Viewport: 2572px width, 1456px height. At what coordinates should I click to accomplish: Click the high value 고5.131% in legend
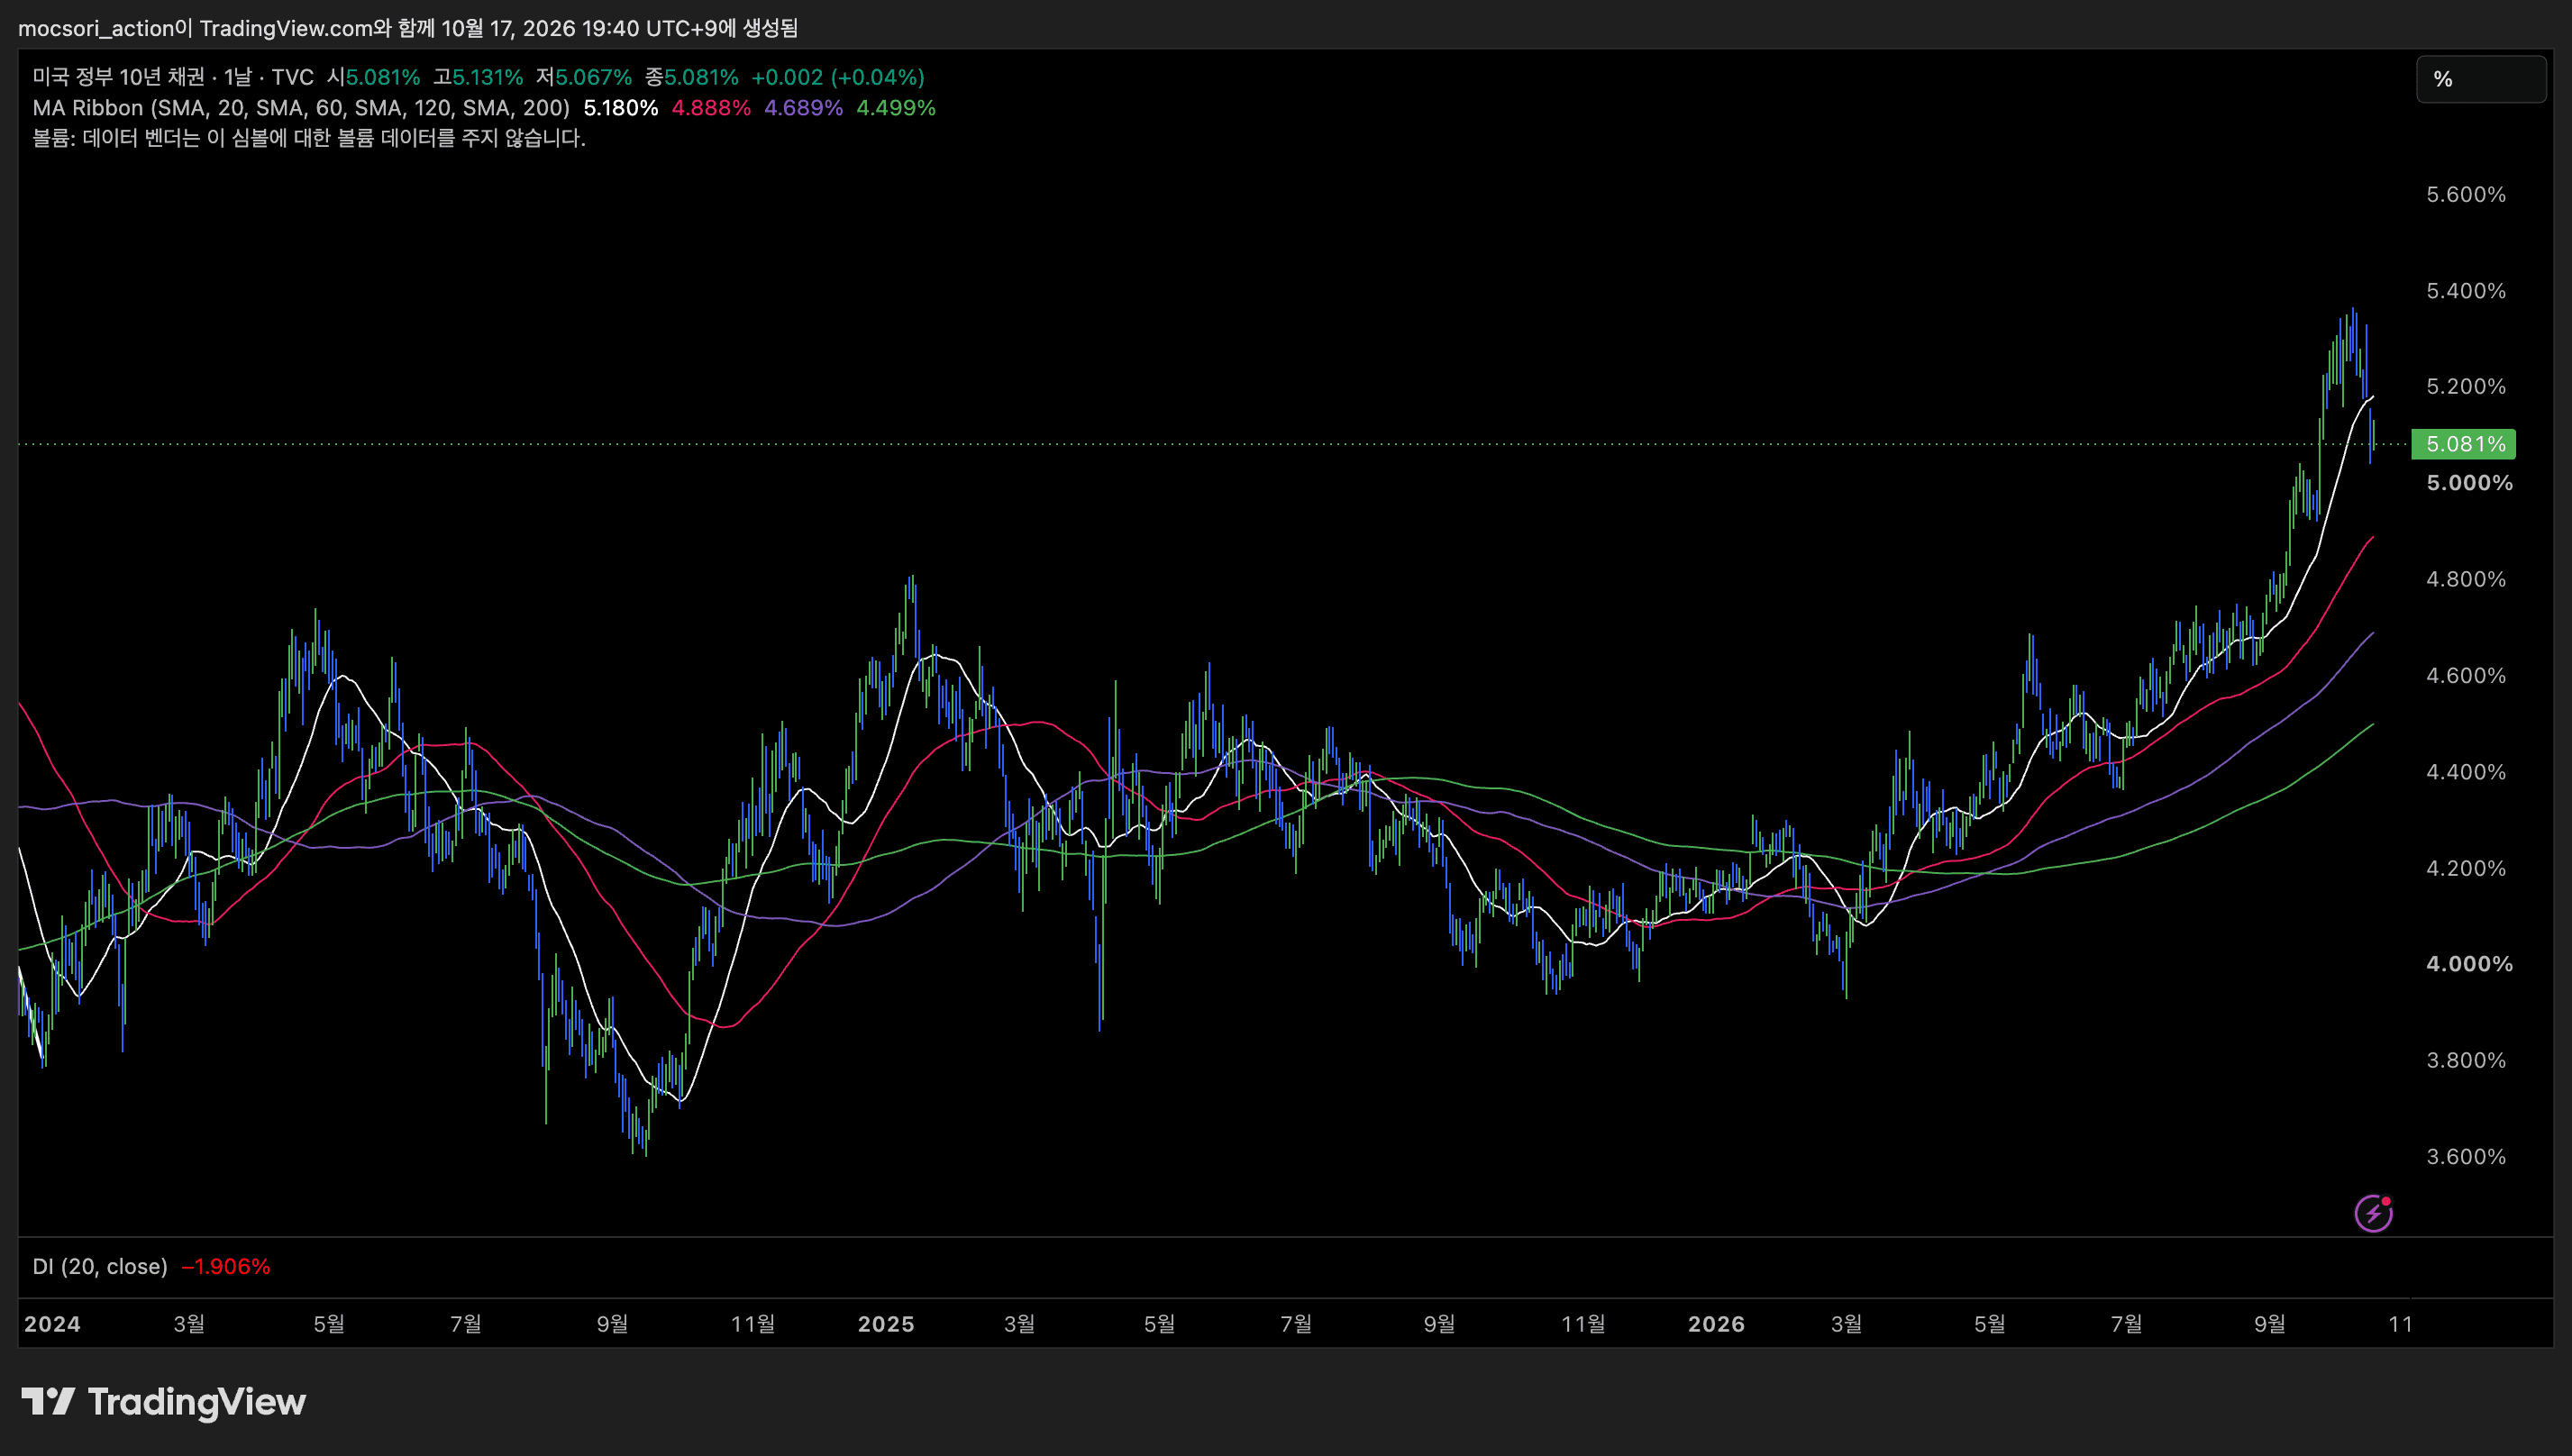point(478,77)
